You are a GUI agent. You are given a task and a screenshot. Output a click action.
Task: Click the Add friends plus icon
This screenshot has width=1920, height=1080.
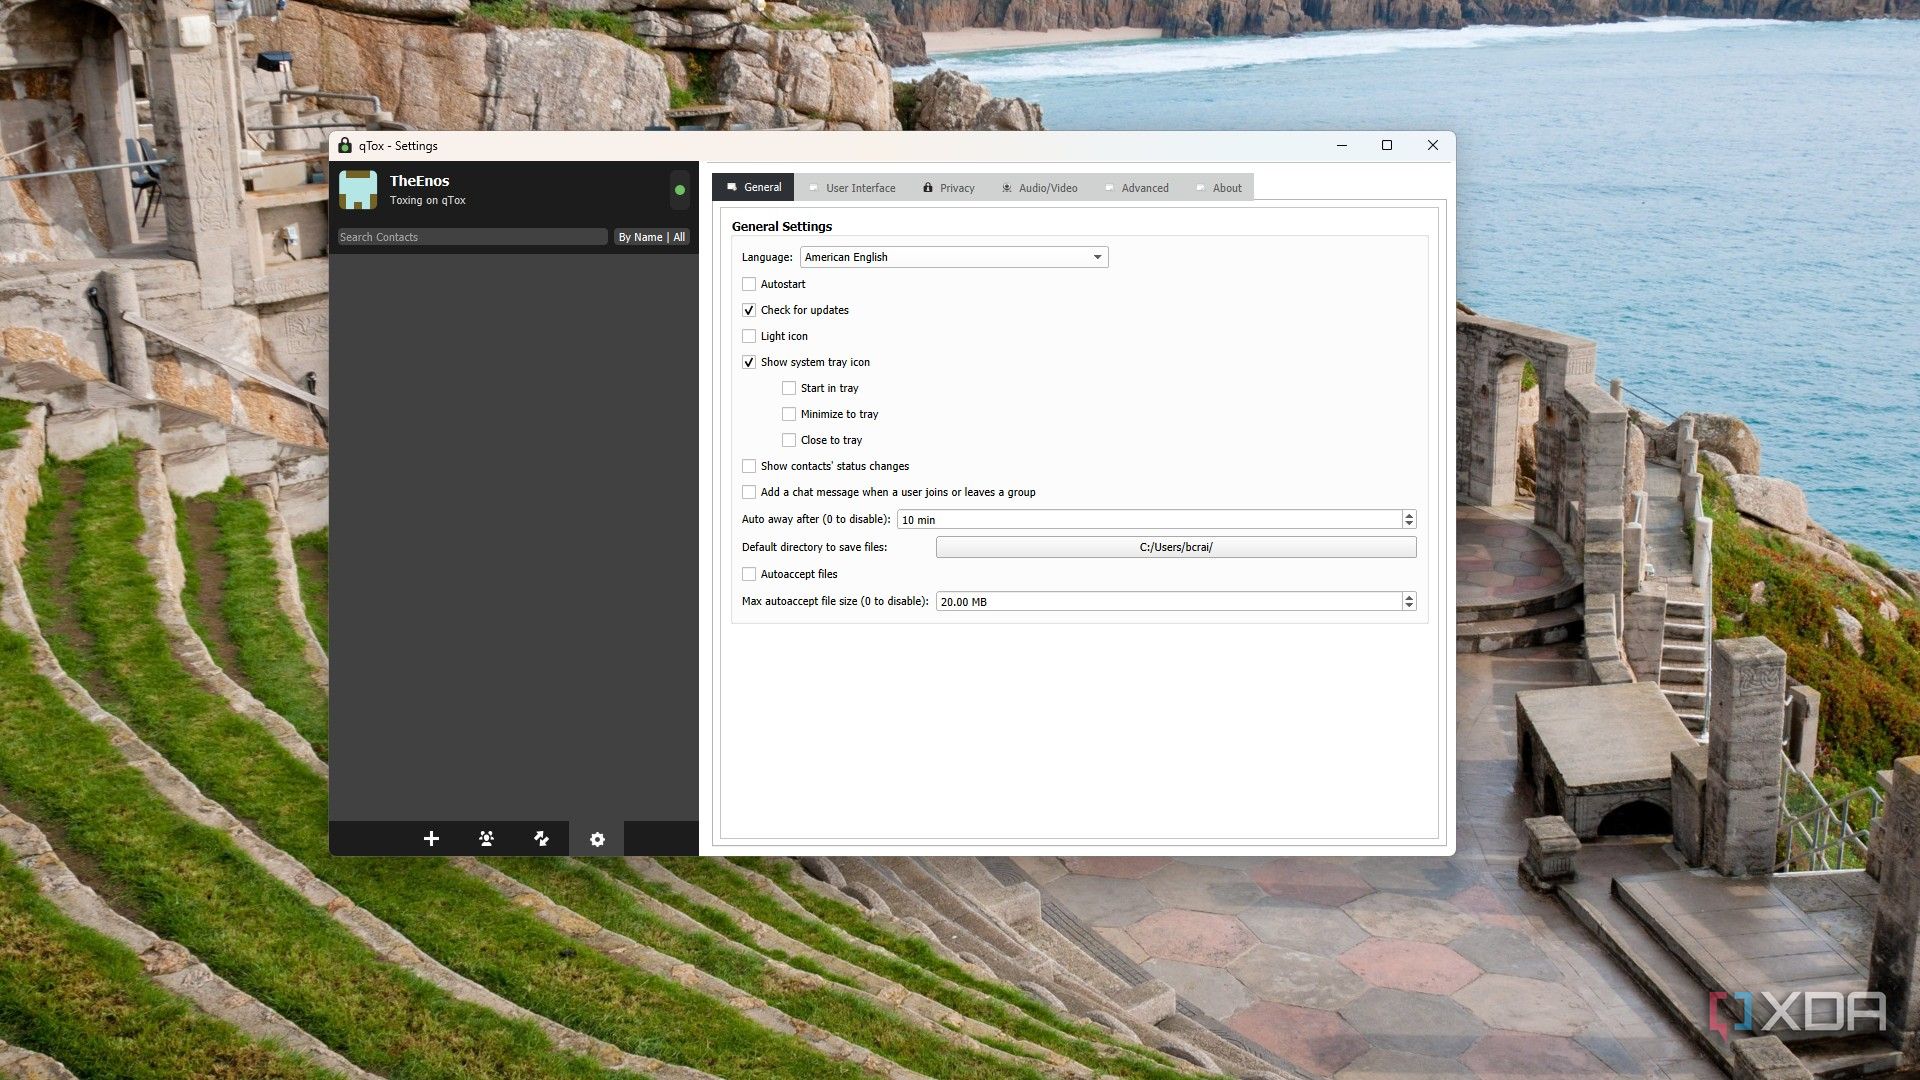431,838
